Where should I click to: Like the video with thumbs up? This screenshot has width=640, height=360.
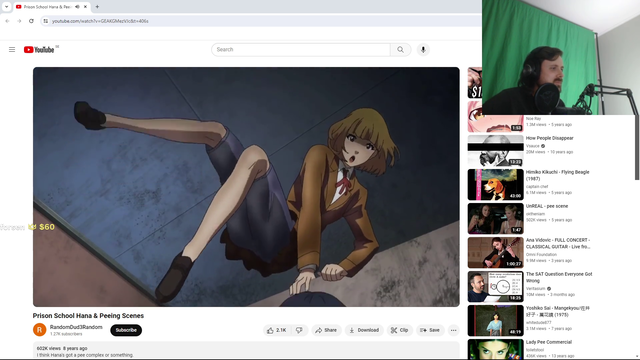point(277,330)
